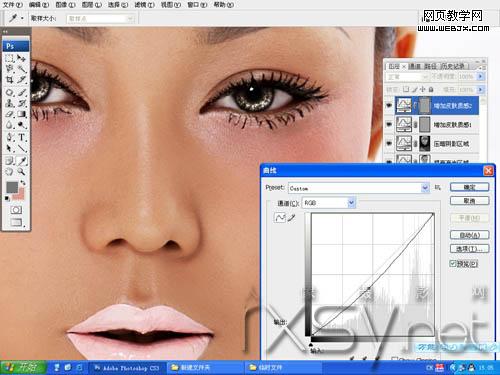
Task: Select the Zoom tool
Action: pyautogui.click(x=22, y=172)
